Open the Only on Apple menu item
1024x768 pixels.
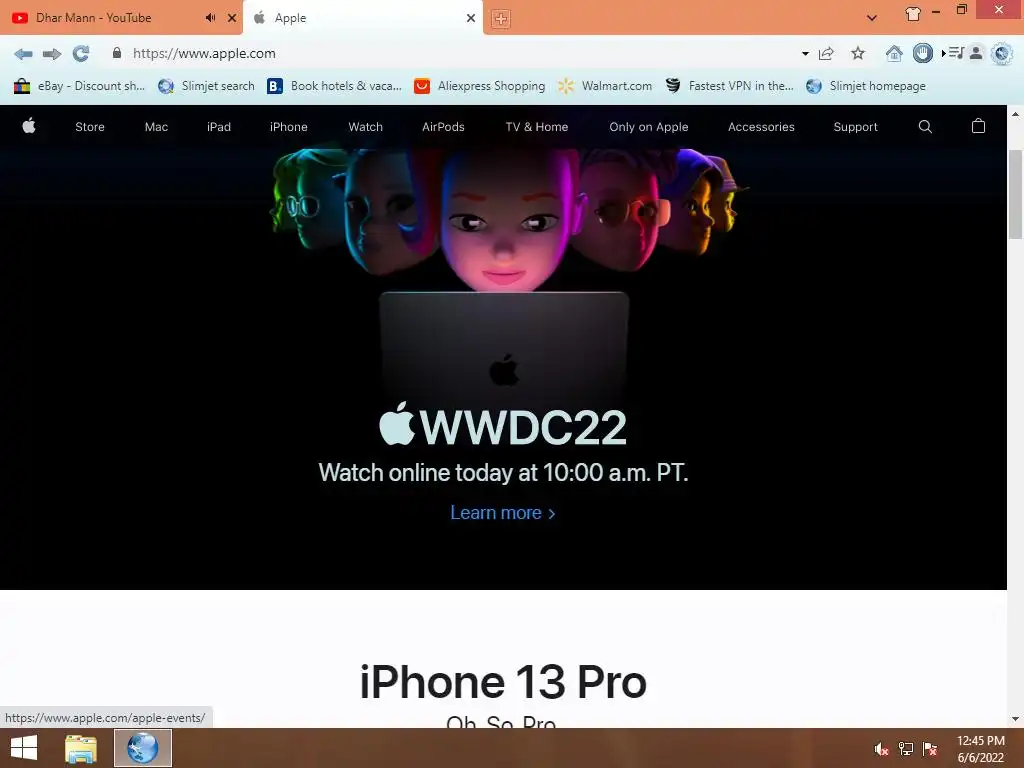[x=648, y=127]
